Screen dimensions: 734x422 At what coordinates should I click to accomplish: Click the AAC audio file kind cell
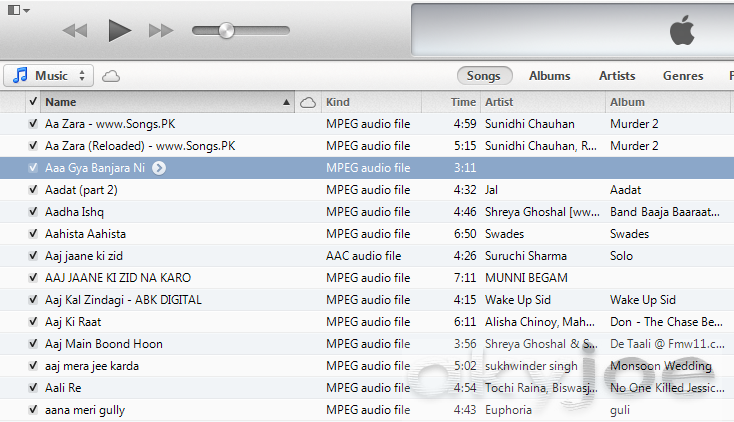pyautogui.click(x=364, y=256)
